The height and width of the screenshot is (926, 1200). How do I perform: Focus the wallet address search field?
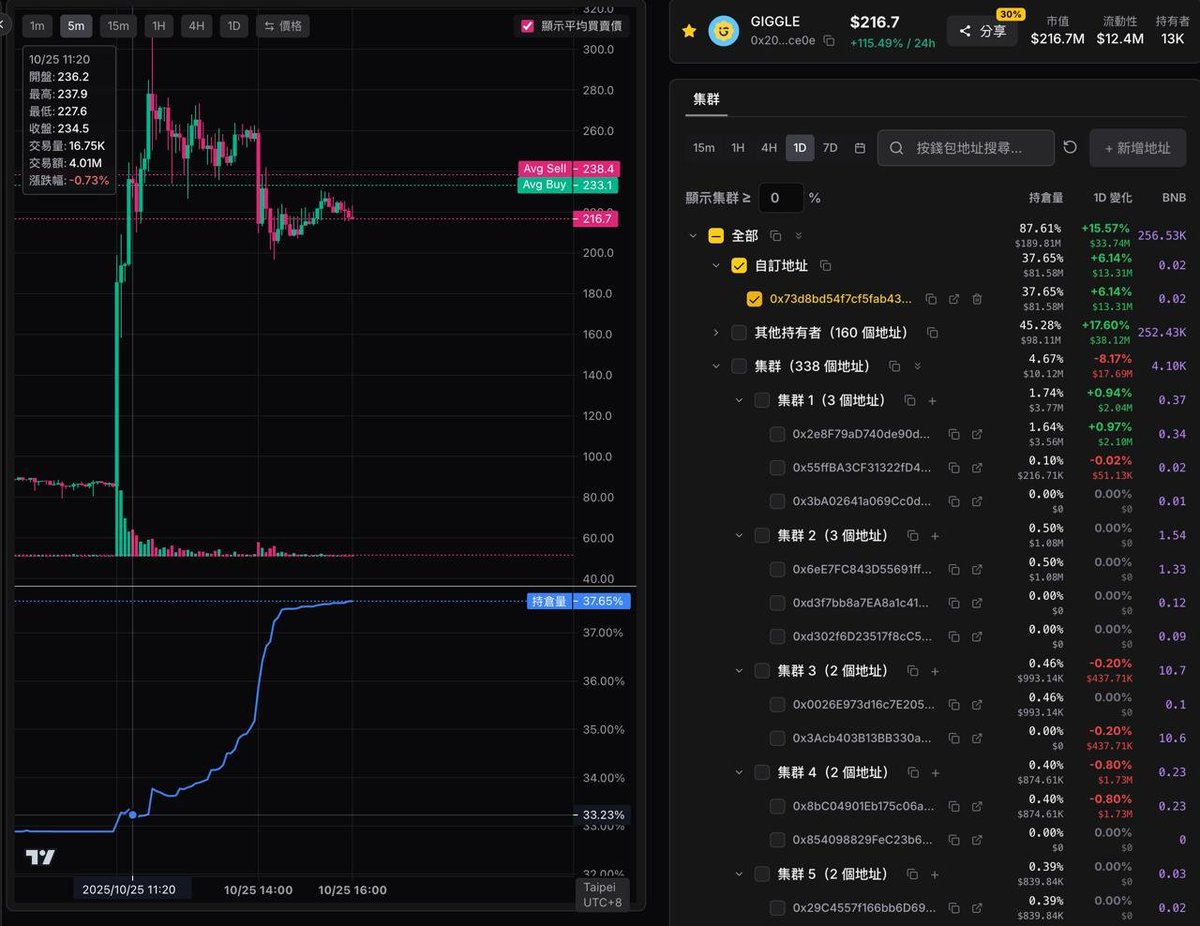coord(966,148)
